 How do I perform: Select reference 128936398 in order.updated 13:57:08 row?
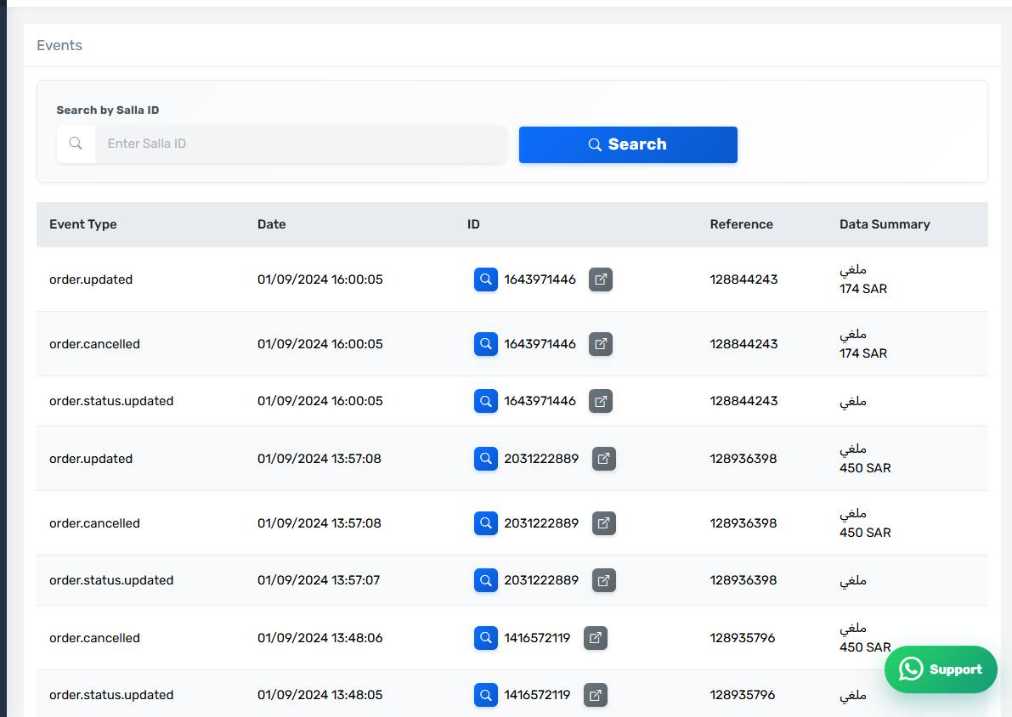click(743, 459)
